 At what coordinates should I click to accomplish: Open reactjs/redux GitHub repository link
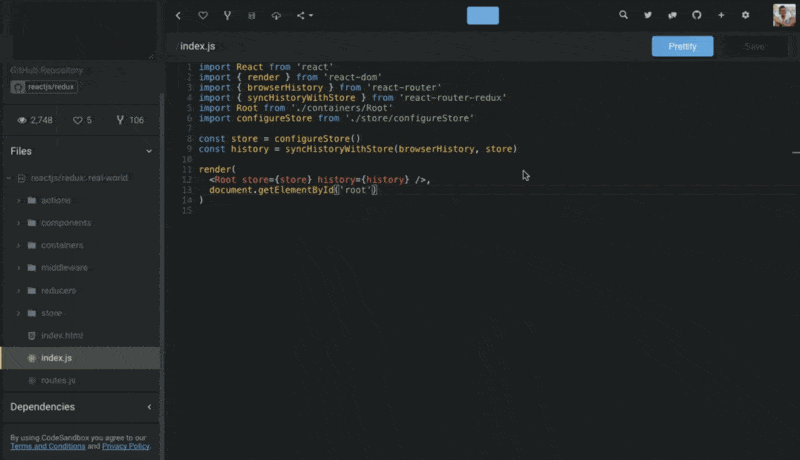(44, 87)
